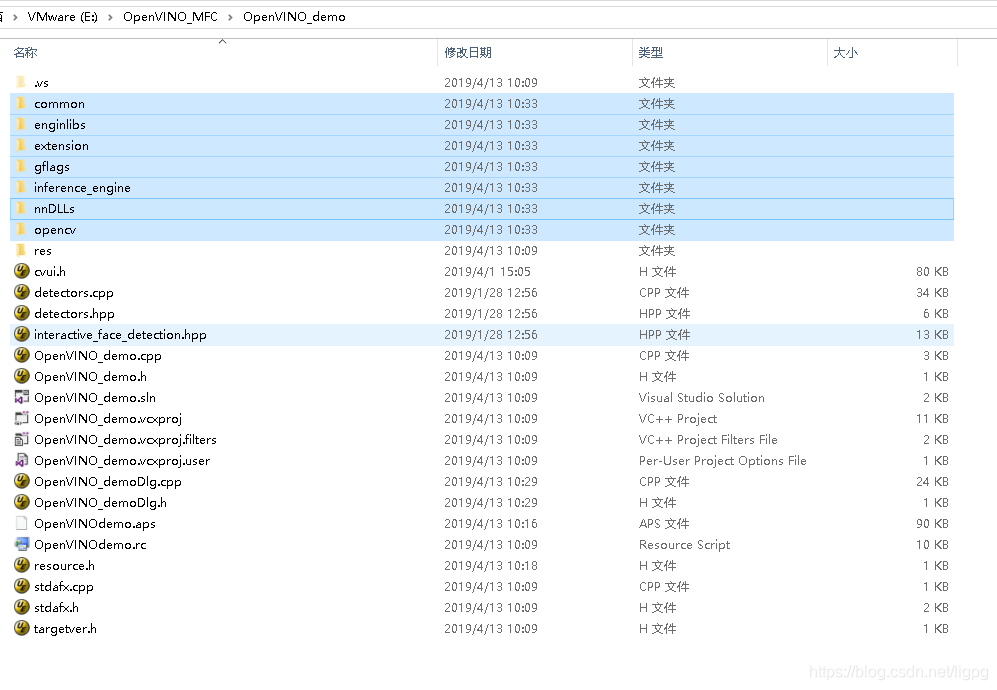Select the file name targetver.h
Image resolution: width=997 pixels, height=690 pixels.
65,628
